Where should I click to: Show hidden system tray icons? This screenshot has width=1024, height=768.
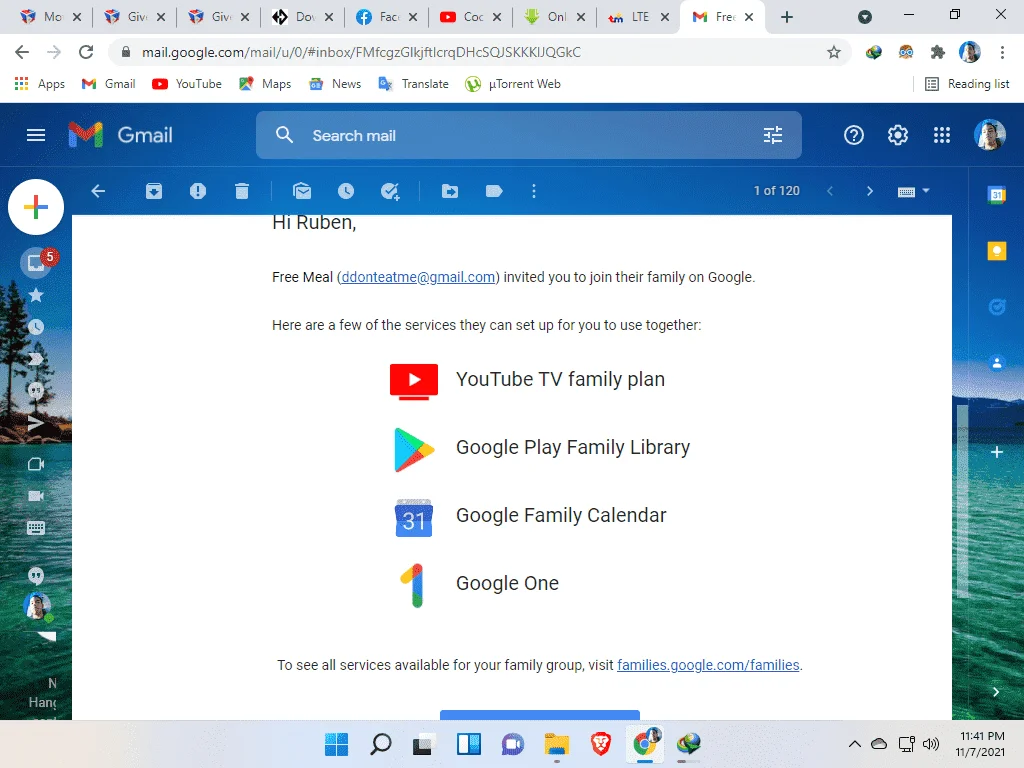854,744
